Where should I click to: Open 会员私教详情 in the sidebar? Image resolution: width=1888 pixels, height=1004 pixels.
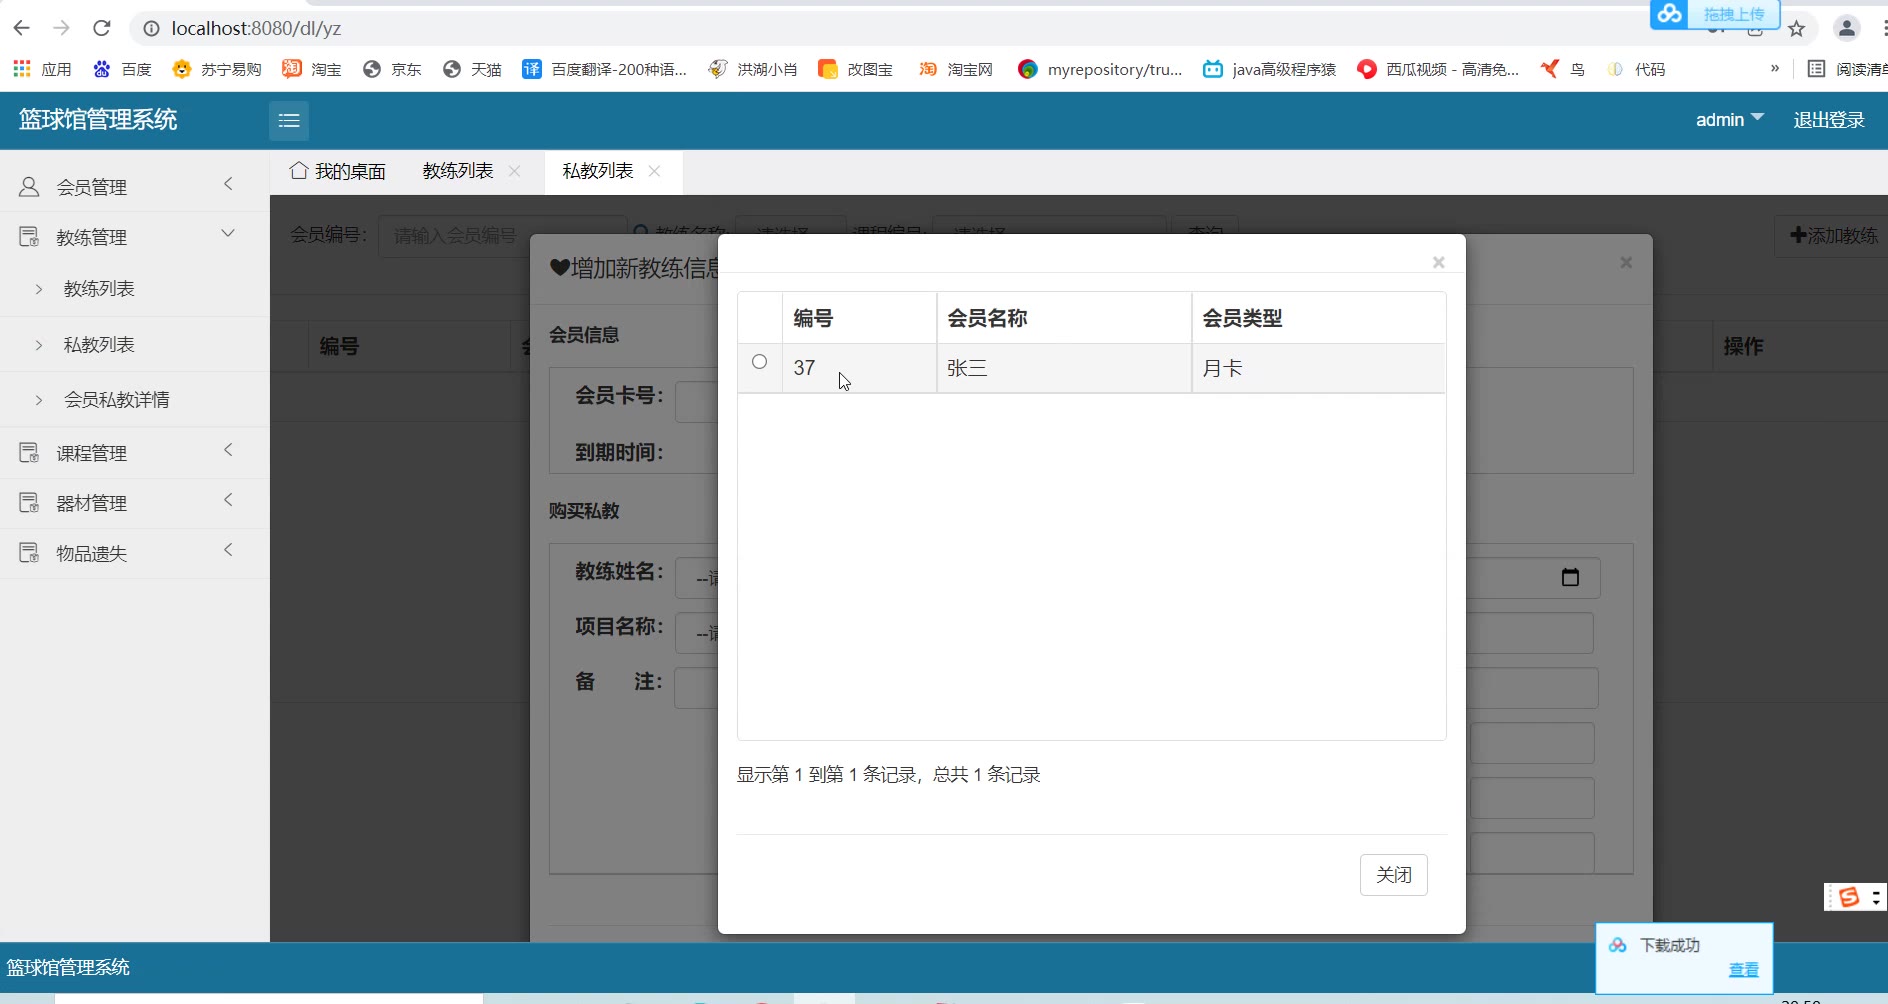pos(116,400)
